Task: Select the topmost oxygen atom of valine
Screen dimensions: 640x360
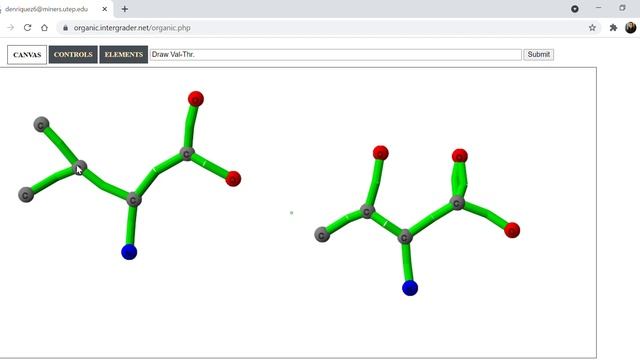Action: click(x=196, y=99)
